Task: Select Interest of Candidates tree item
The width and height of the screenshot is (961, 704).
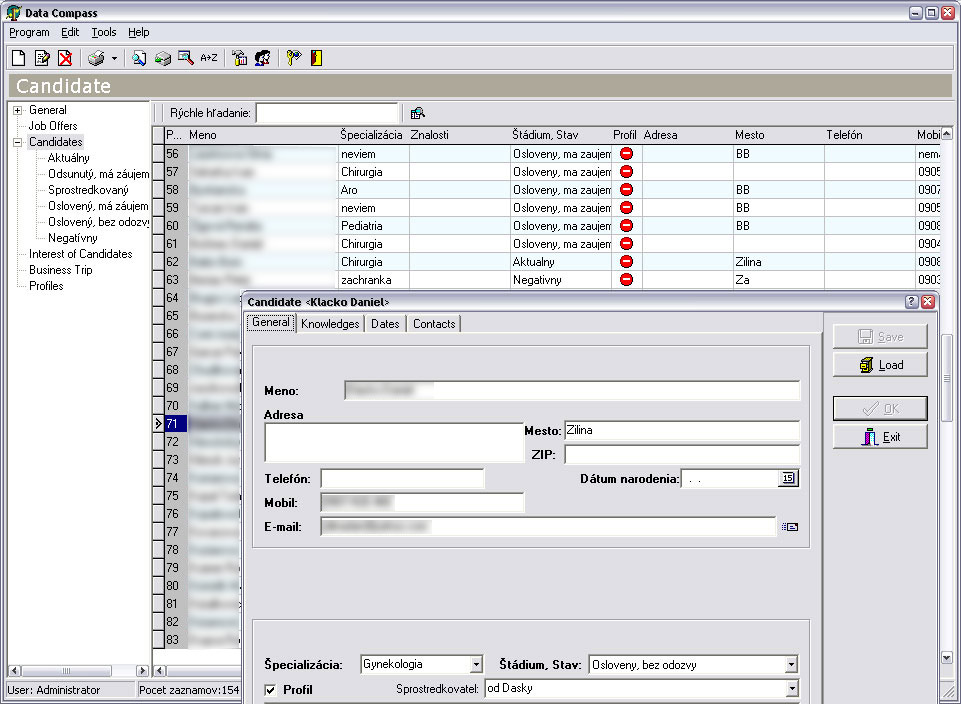Action: [80, 254]
